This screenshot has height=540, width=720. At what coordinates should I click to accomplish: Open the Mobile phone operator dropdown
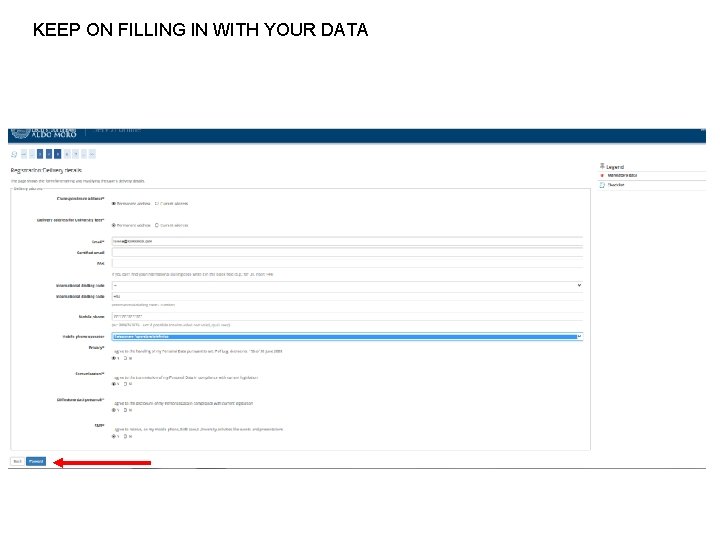pos(347,337)
